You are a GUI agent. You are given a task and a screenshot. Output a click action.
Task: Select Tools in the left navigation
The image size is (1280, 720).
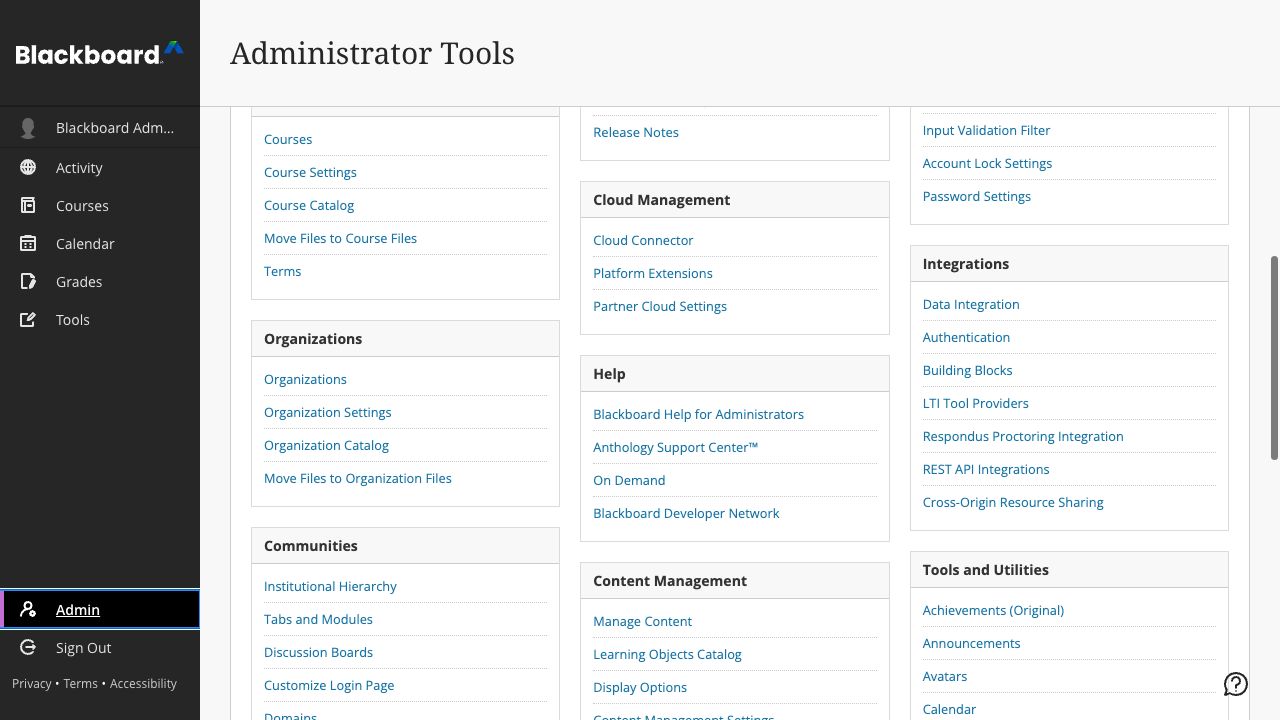click(100, 319)
